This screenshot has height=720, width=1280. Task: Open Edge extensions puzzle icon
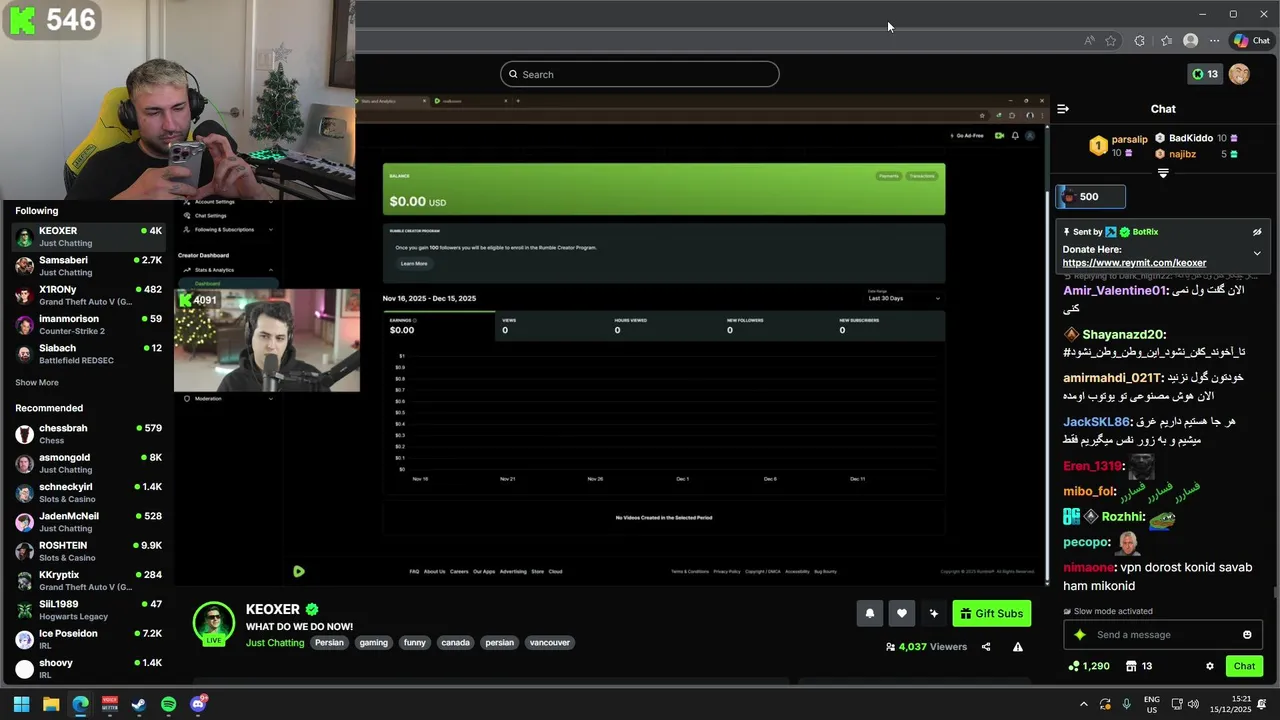click(x=1139, y=41)
